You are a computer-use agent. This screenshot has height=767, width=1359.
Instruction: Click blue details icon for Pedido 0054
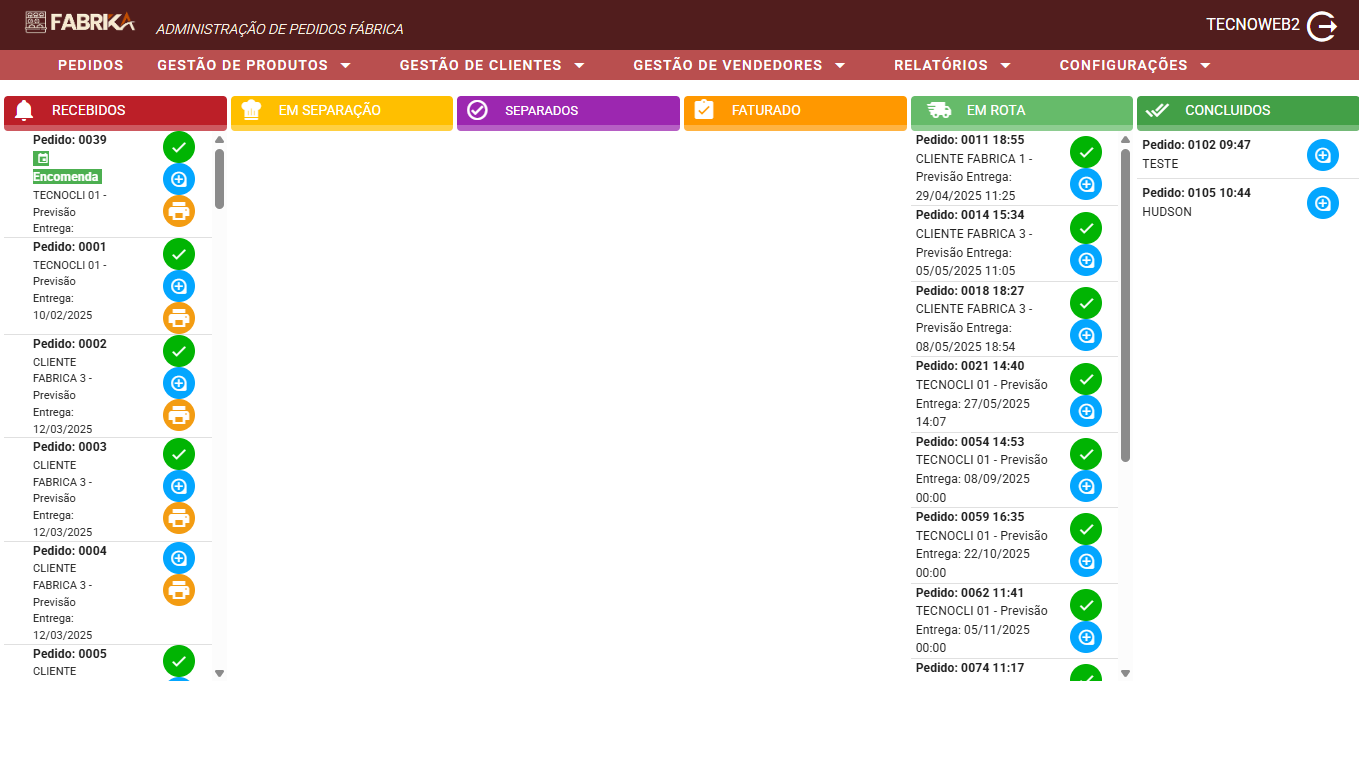point(1086,486)
